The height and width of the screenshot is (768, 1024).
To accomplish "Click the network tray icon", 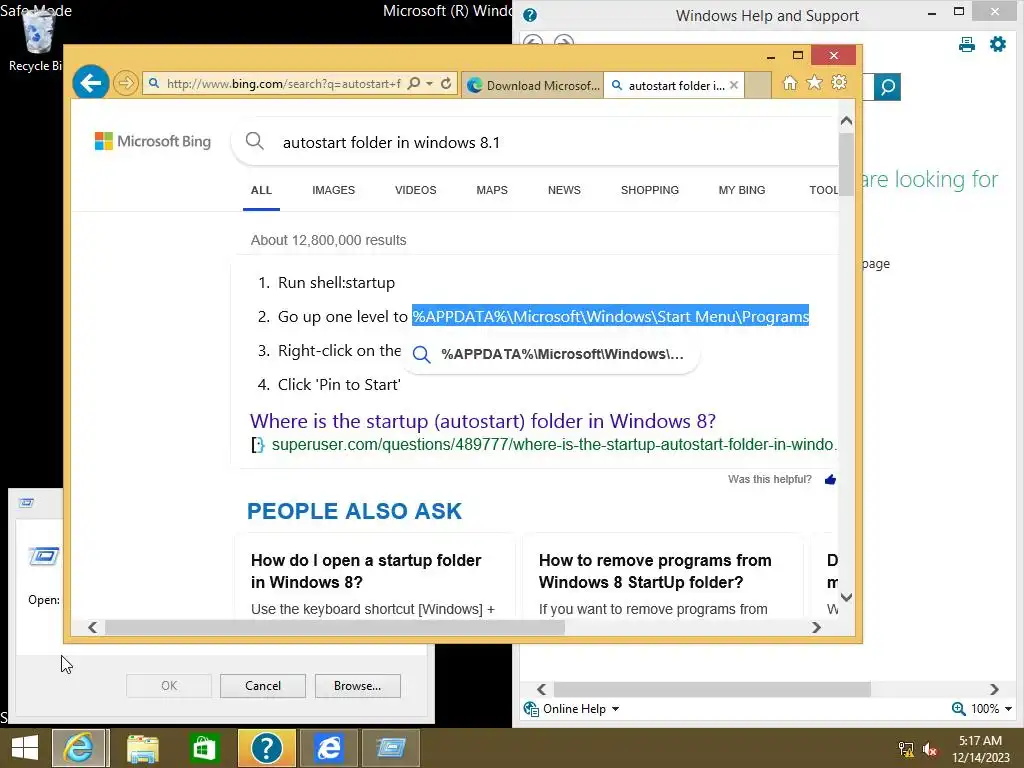I will tap(906, 749).
